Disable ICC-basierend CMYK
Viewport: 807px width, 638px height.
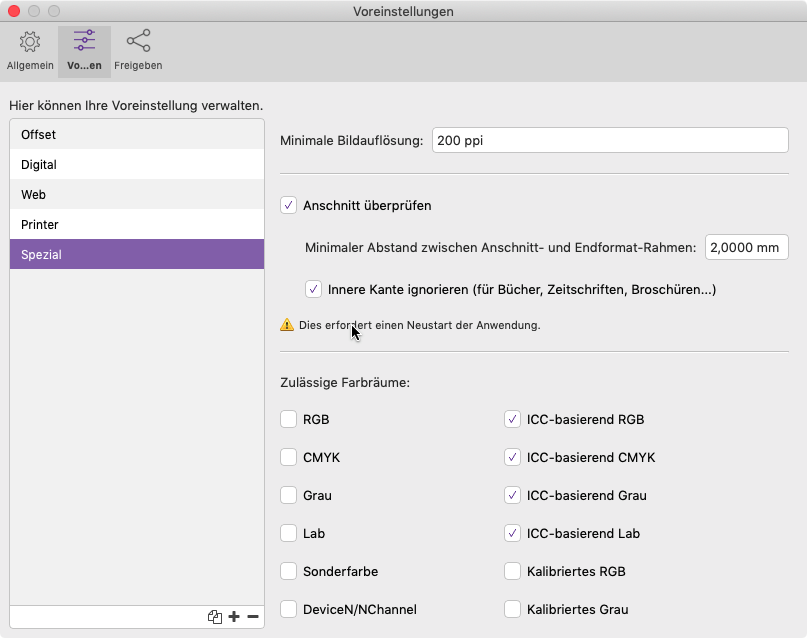pos(514,458)
